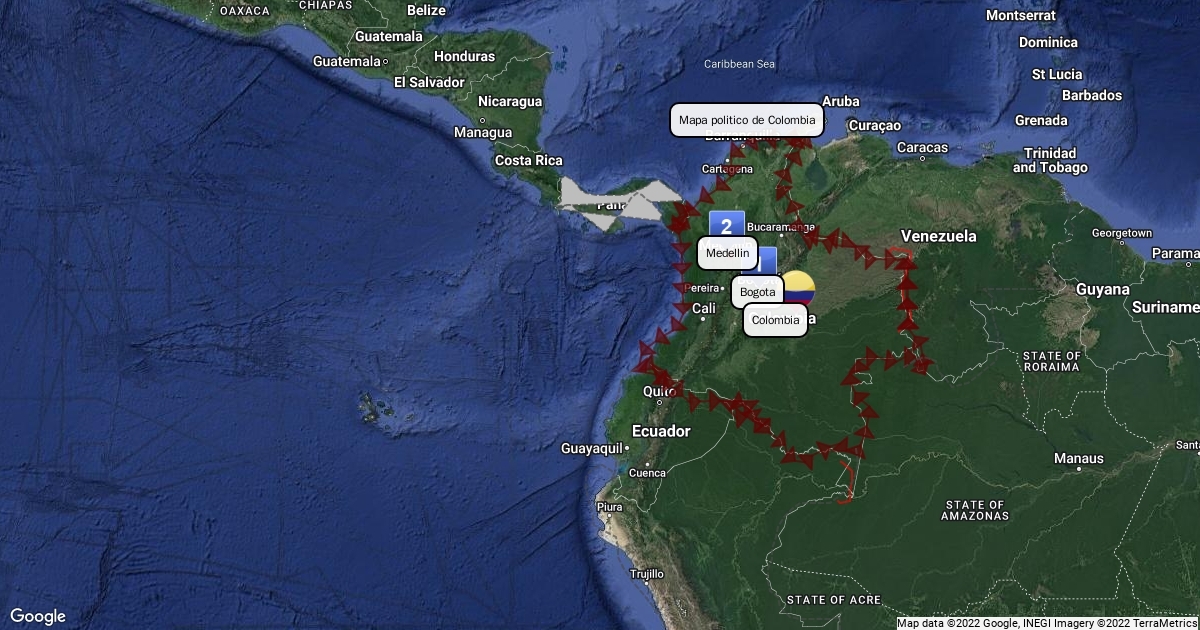The width and height of the screenshot is (1200, 630).
Task: Click the Trujillo city label
Action: click(x=647, y=575)
